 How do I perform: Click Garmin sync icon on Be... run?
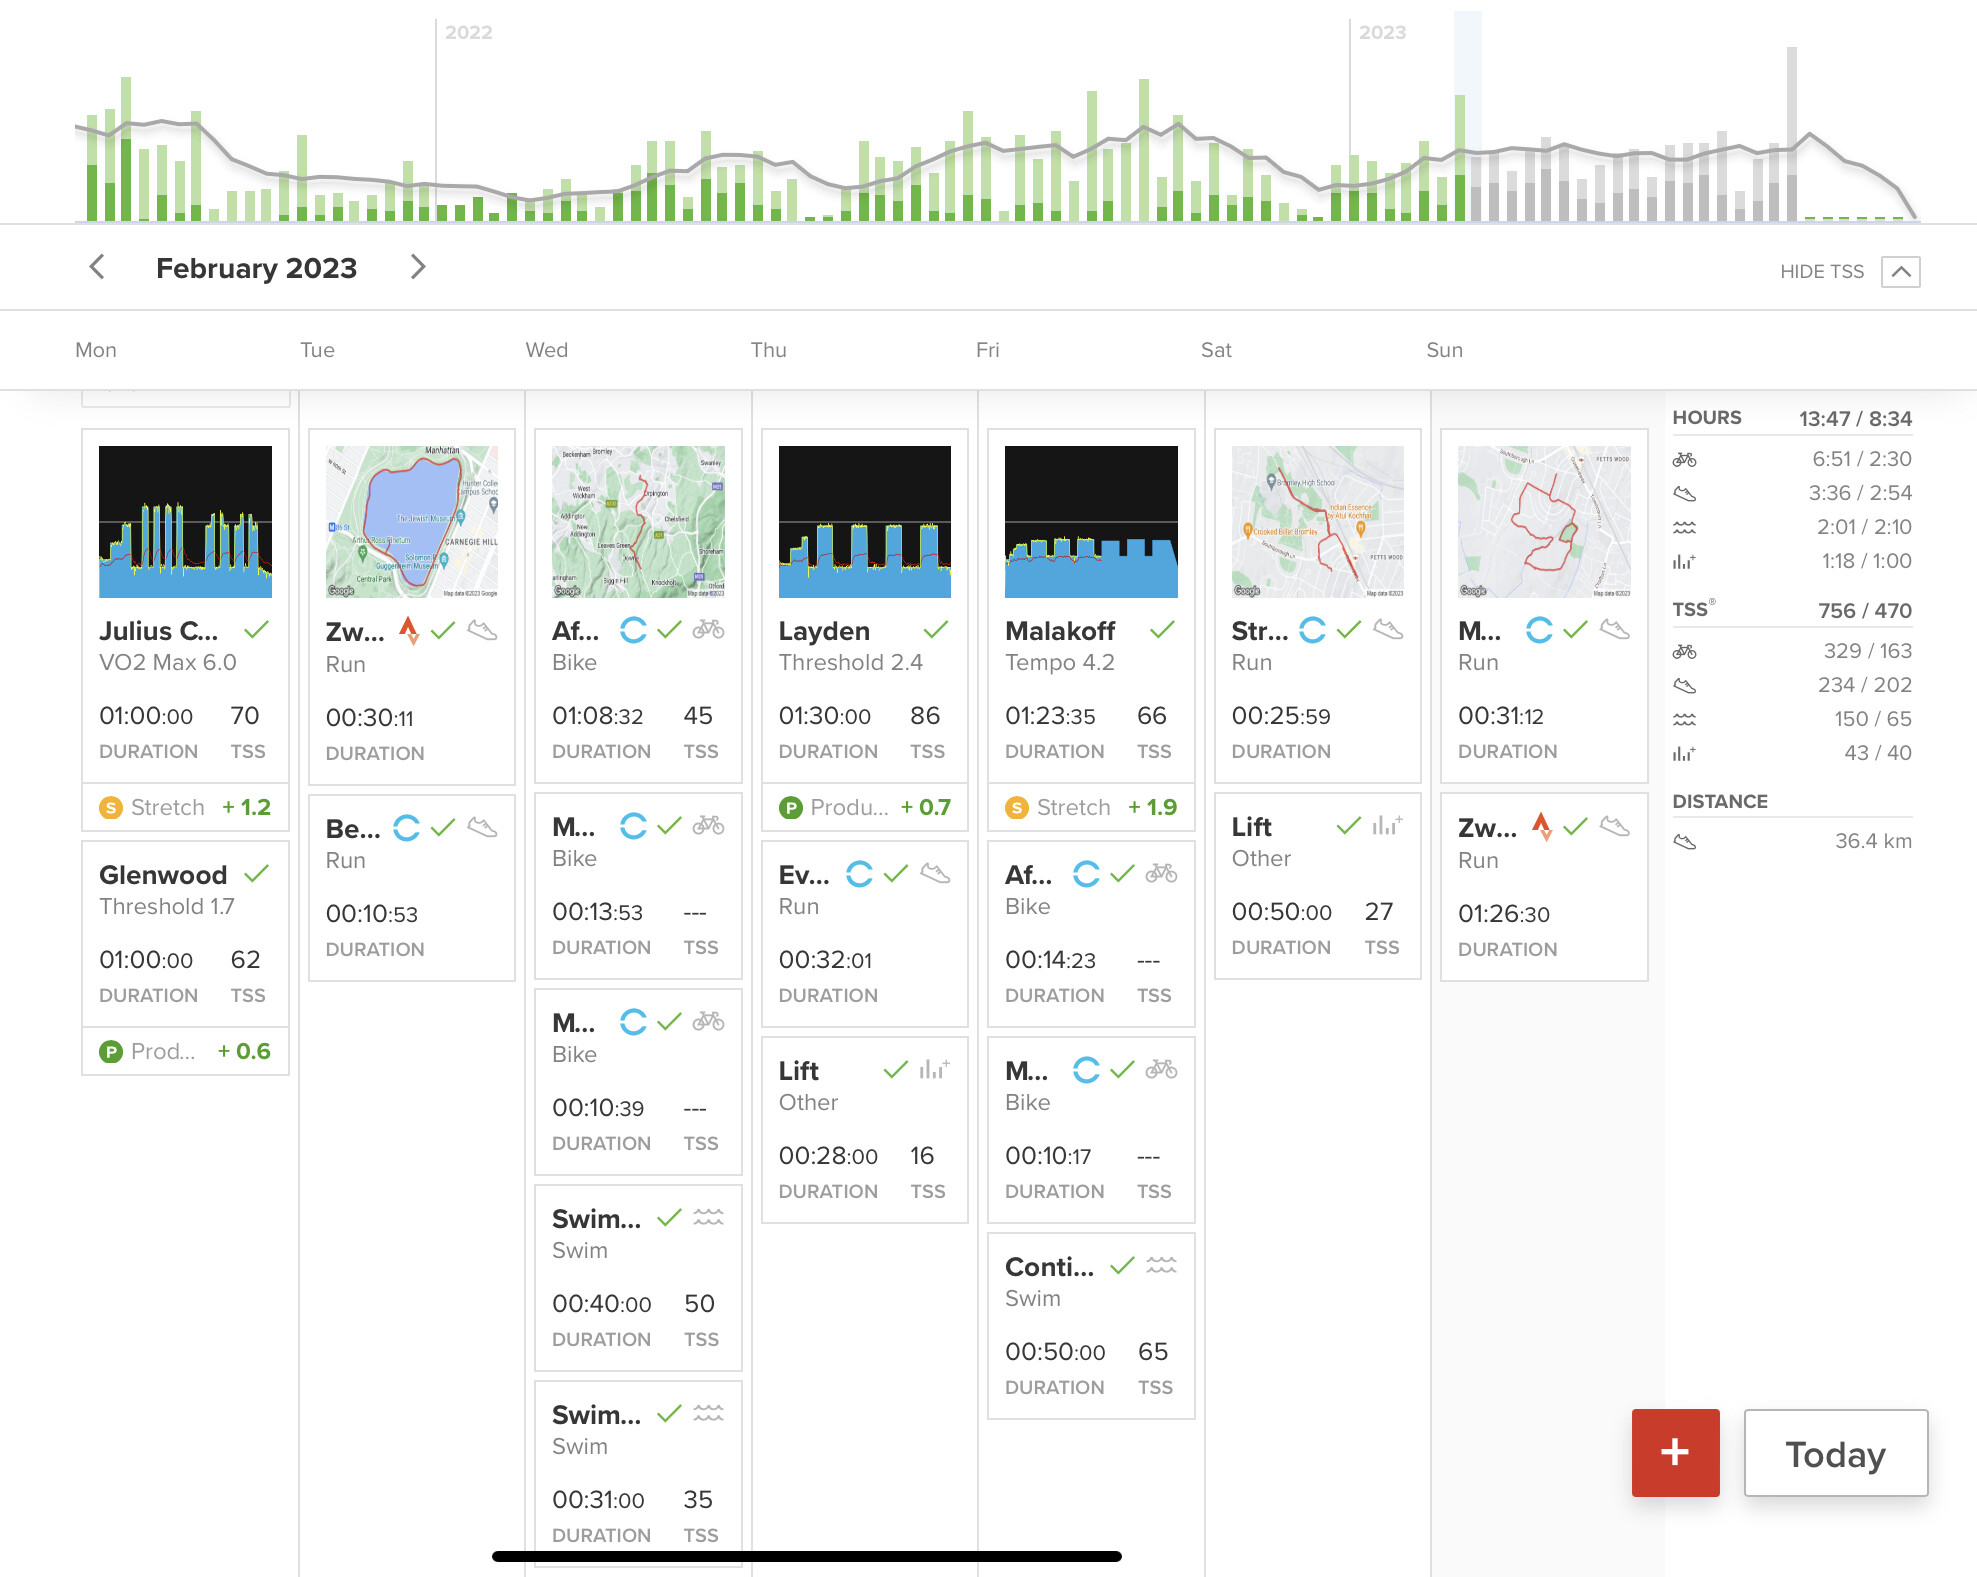tap(406, 828)
